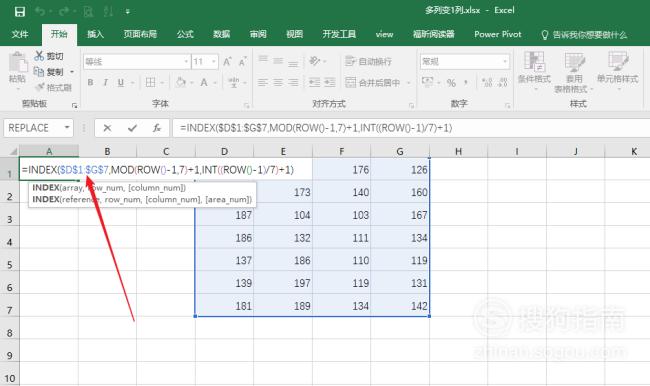
Task: Open Insert Function fx dialog
Action: click(x=157, y=128)
